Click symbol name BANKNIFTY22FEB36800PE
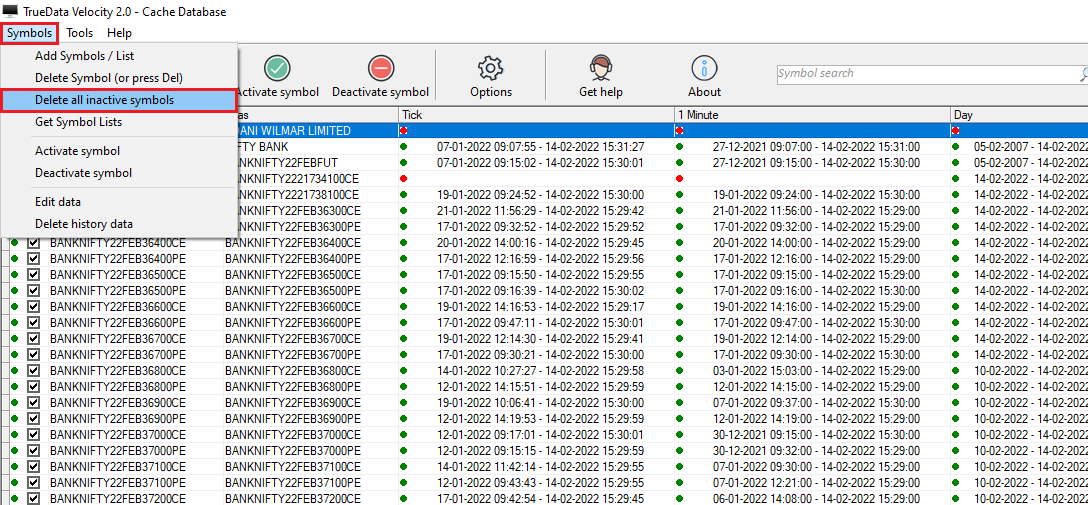This screenshot has height=505, width=1088. [118, 386]
